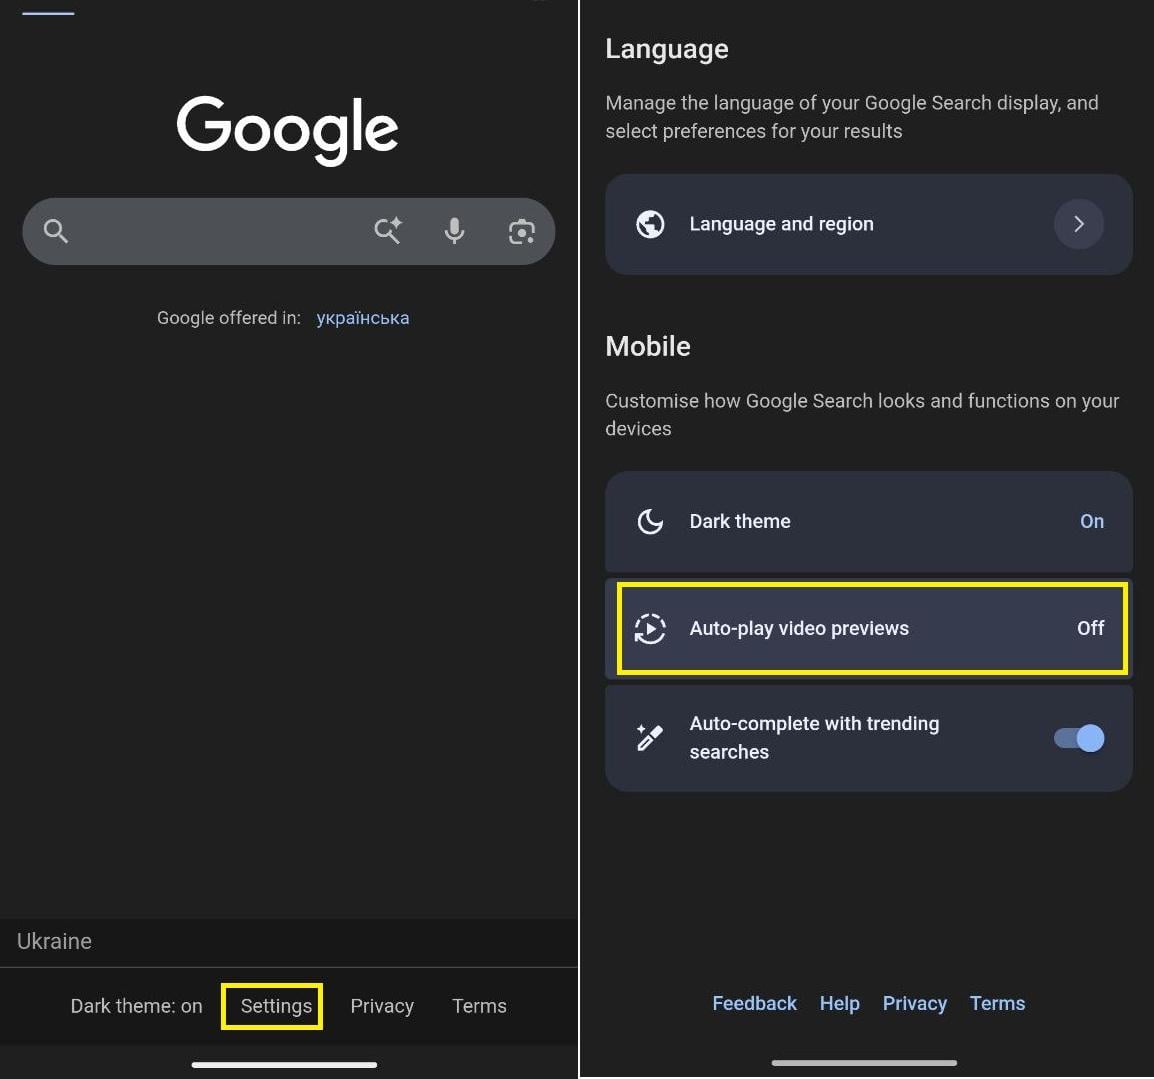1154x1079 pixels.
Task: Click the Auto-play video previews play icon
Action: pos(650,628)
